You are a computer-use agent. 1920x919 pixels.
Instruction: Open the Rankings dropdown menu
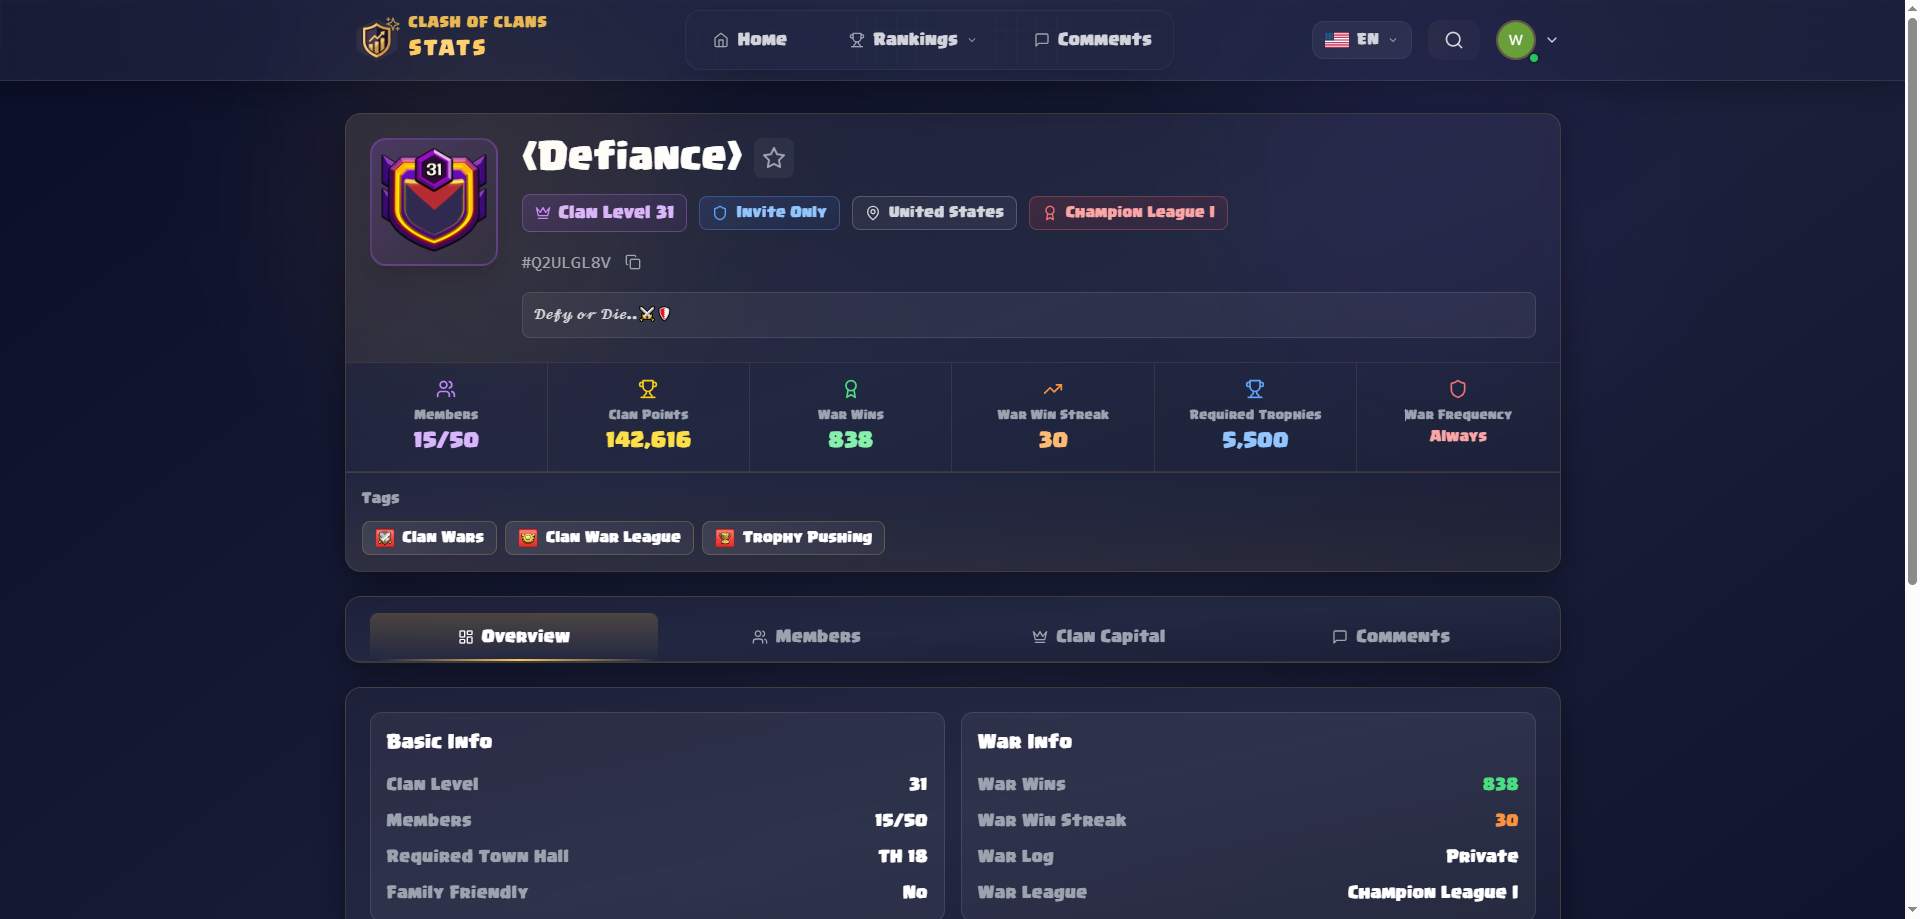point(911,40)
